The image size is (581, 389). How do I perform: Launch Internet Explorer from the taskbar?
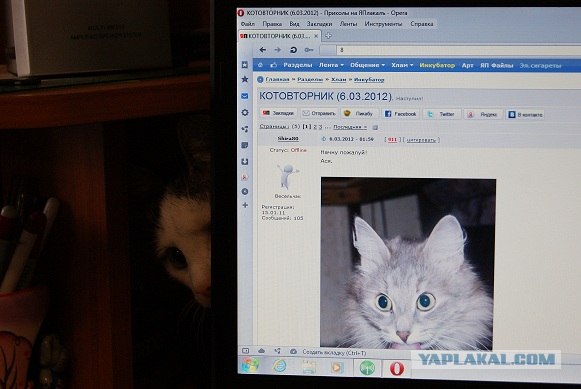tap(280, 366)
